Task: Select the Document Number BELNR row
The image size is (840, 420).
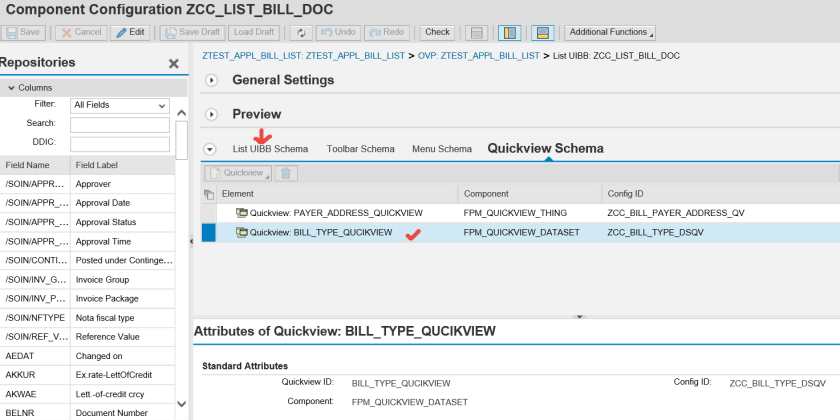Action: click(87, 412)
